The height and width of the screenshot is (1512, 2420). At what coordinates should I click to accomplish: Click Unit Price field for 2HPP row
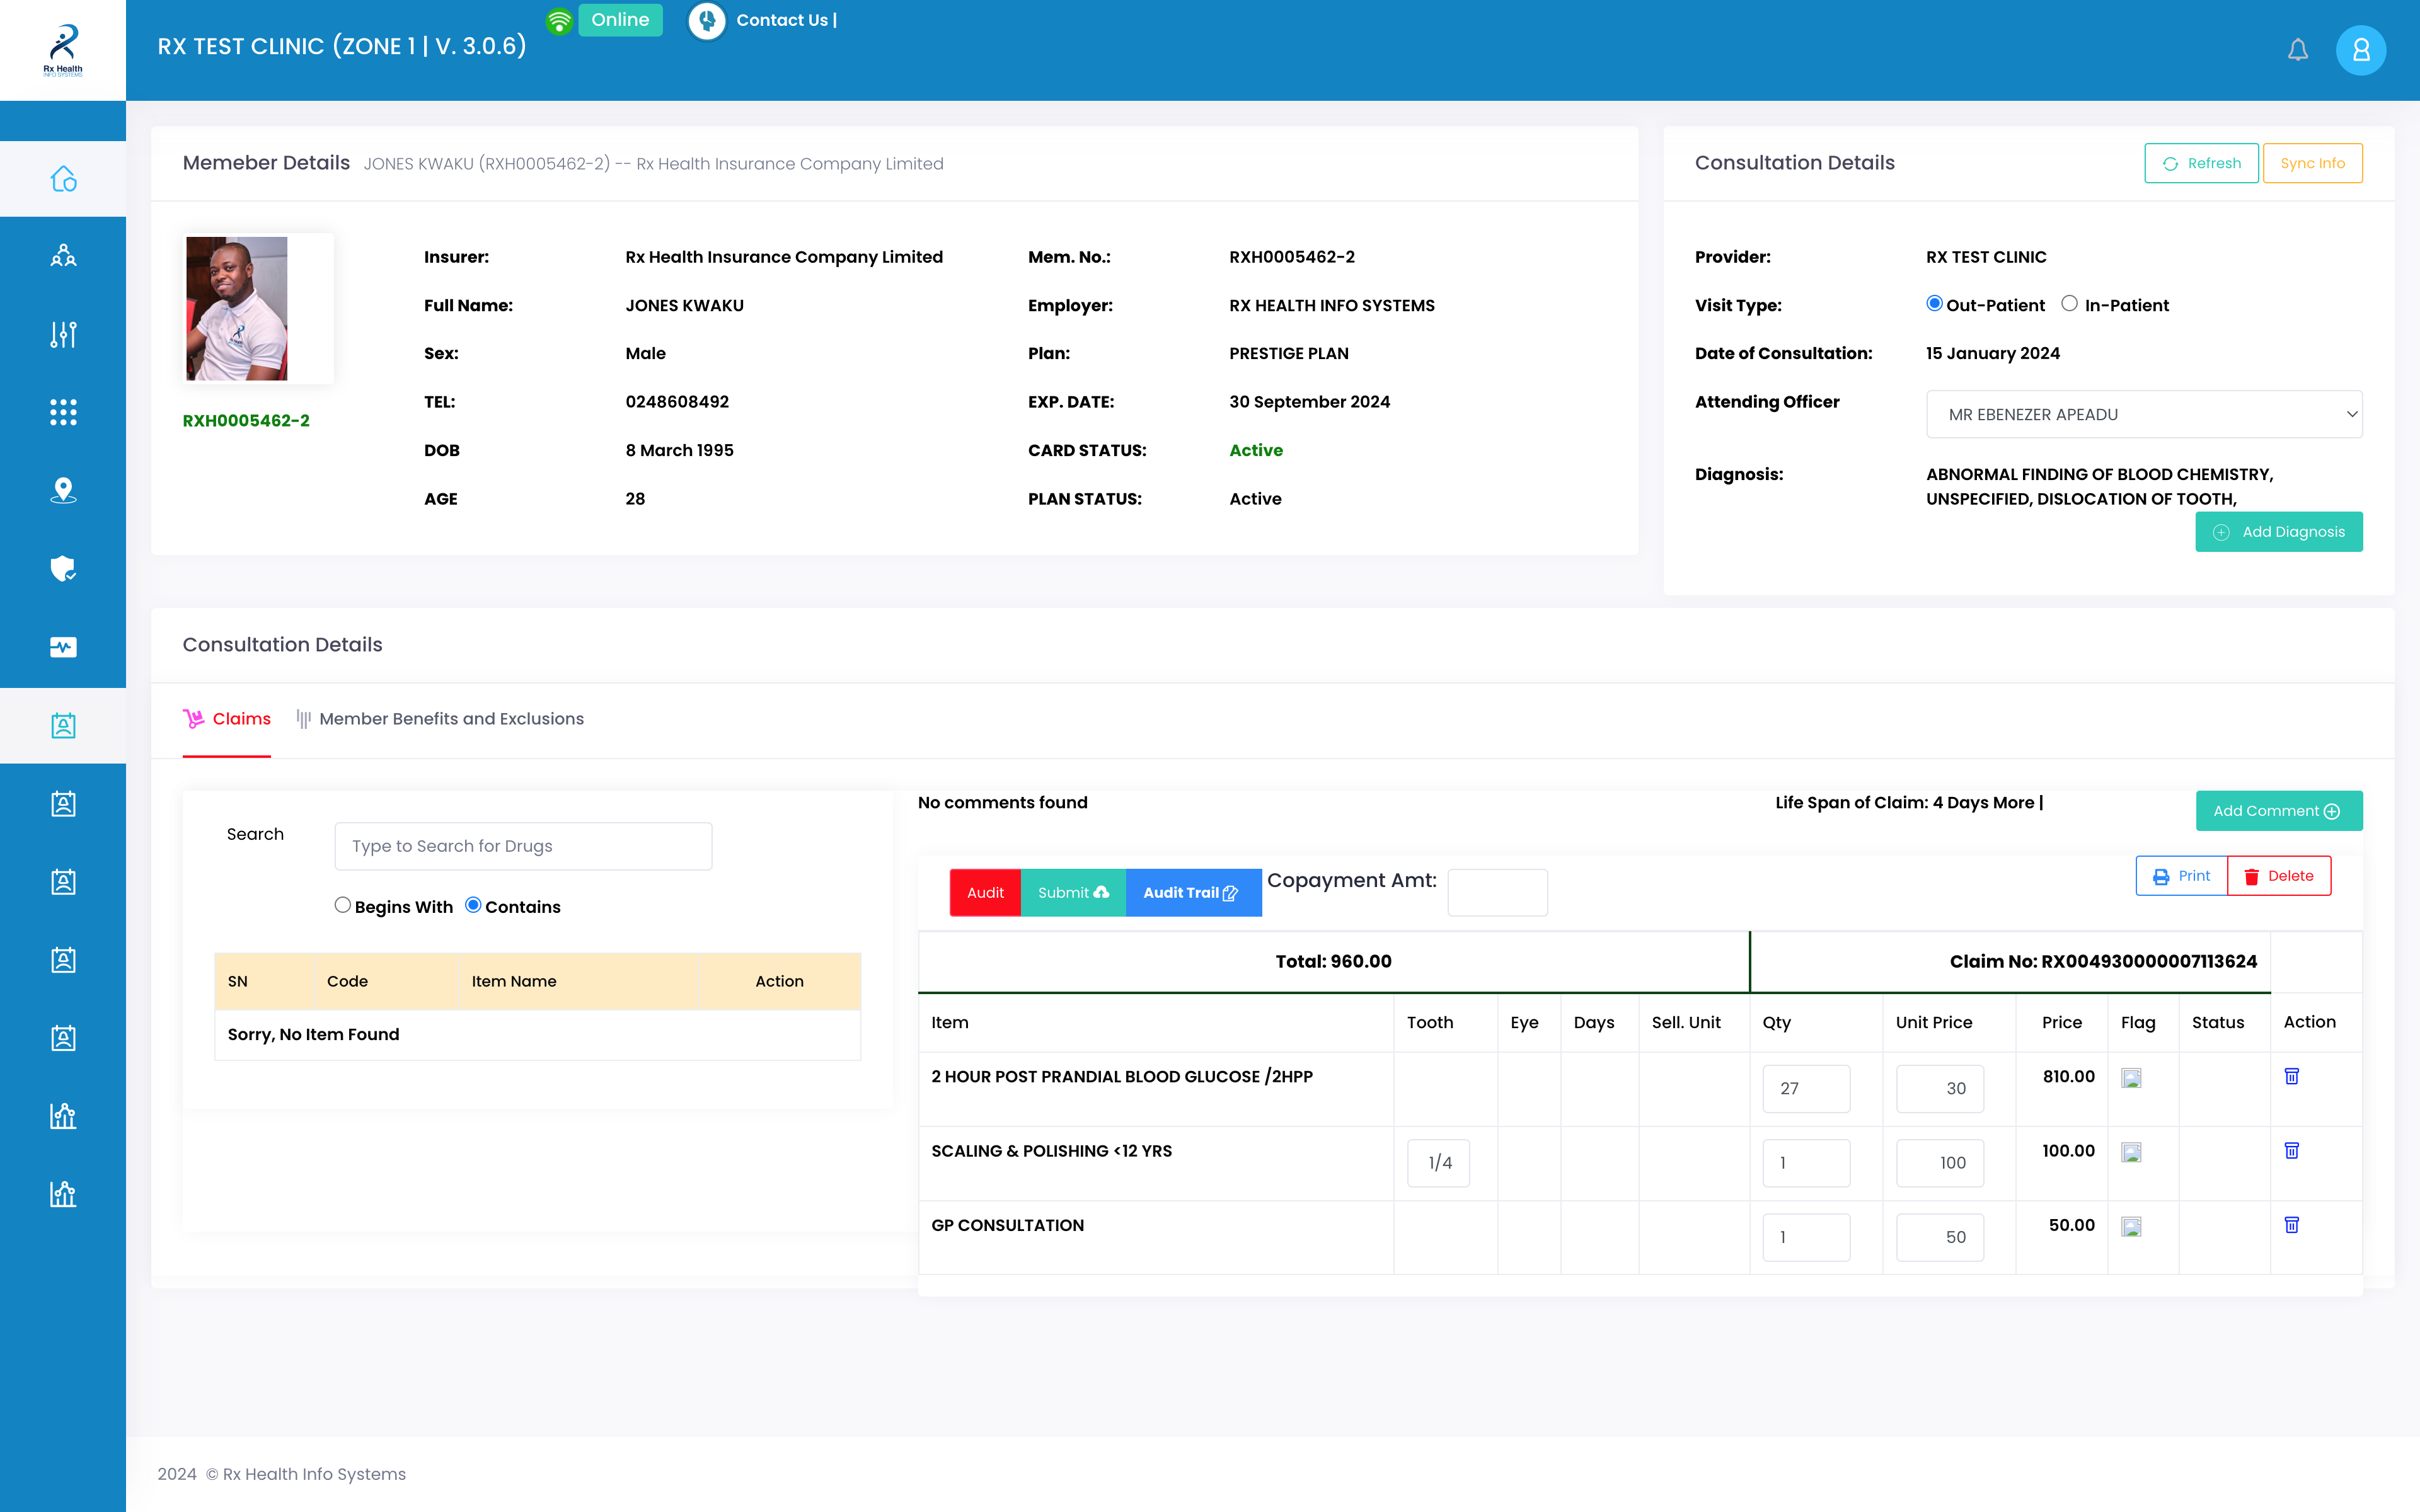(x=1939, y=1088)
